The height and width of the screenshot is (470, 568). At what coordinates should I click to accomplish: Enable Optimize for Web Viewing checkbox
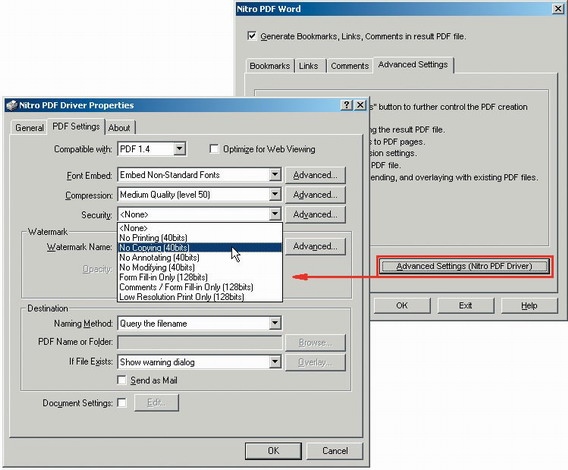pos(214,149)
